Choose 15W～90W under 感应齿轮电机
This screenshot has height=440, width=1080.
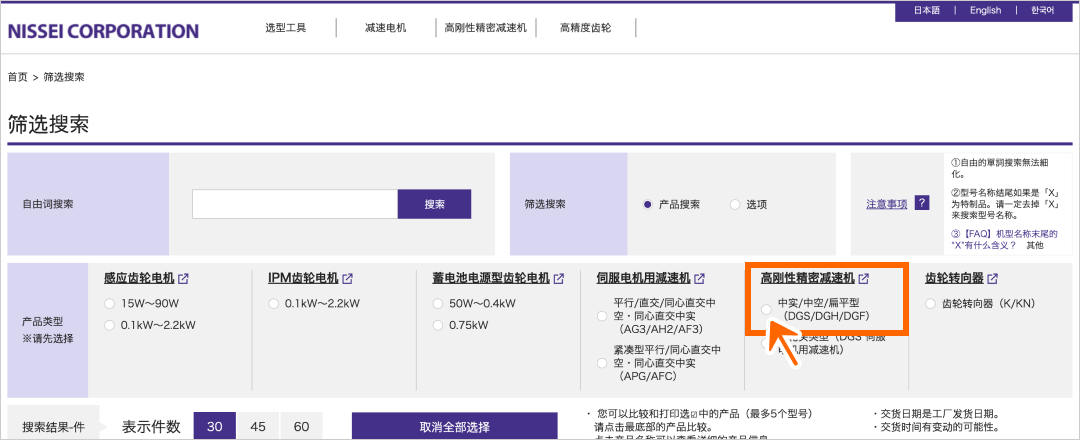[110, 303]
